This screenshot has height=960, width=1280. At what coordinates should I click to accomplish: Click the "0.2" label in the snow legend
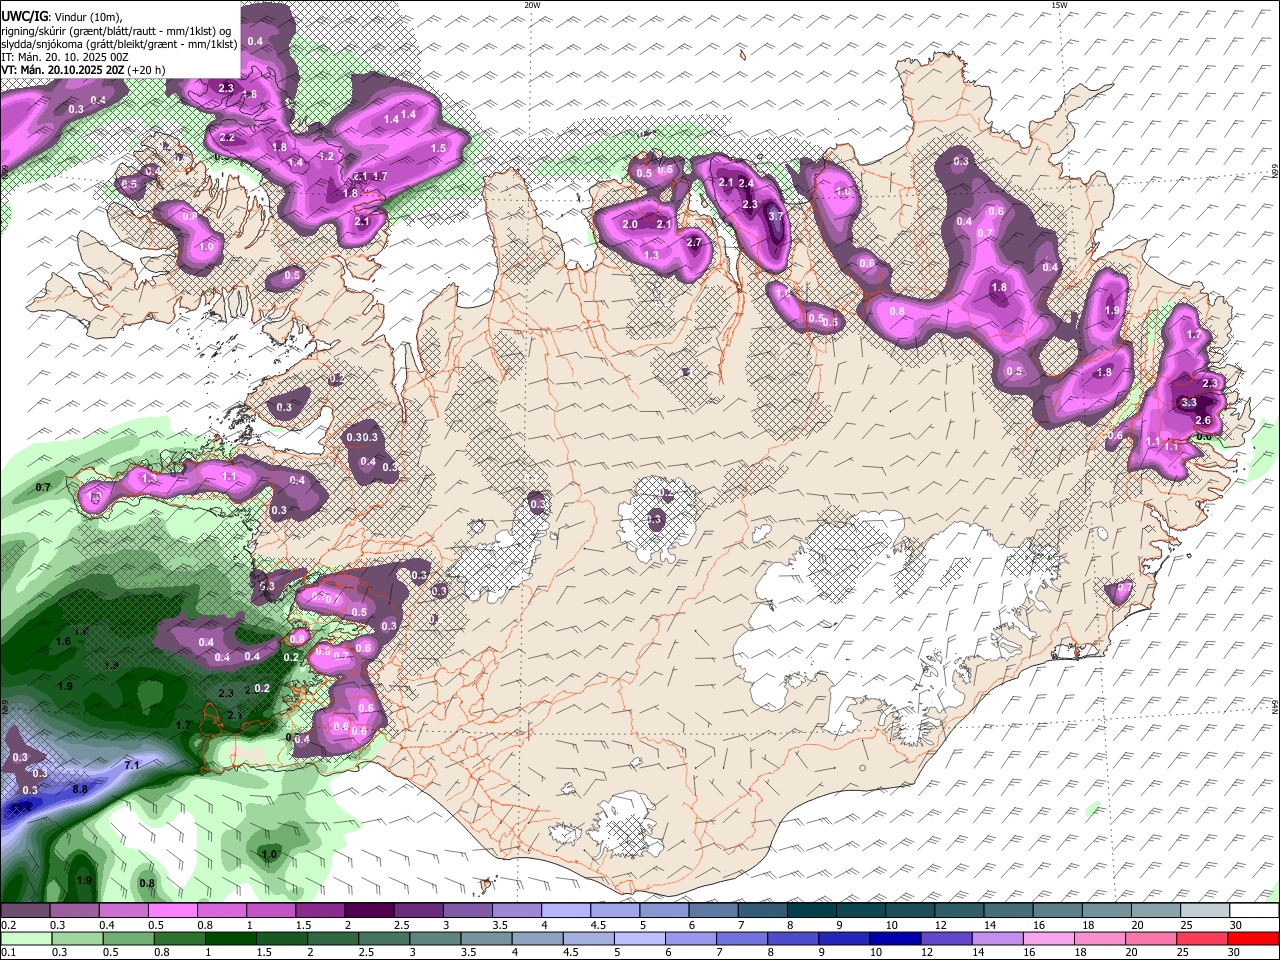(x=7, y=925)
